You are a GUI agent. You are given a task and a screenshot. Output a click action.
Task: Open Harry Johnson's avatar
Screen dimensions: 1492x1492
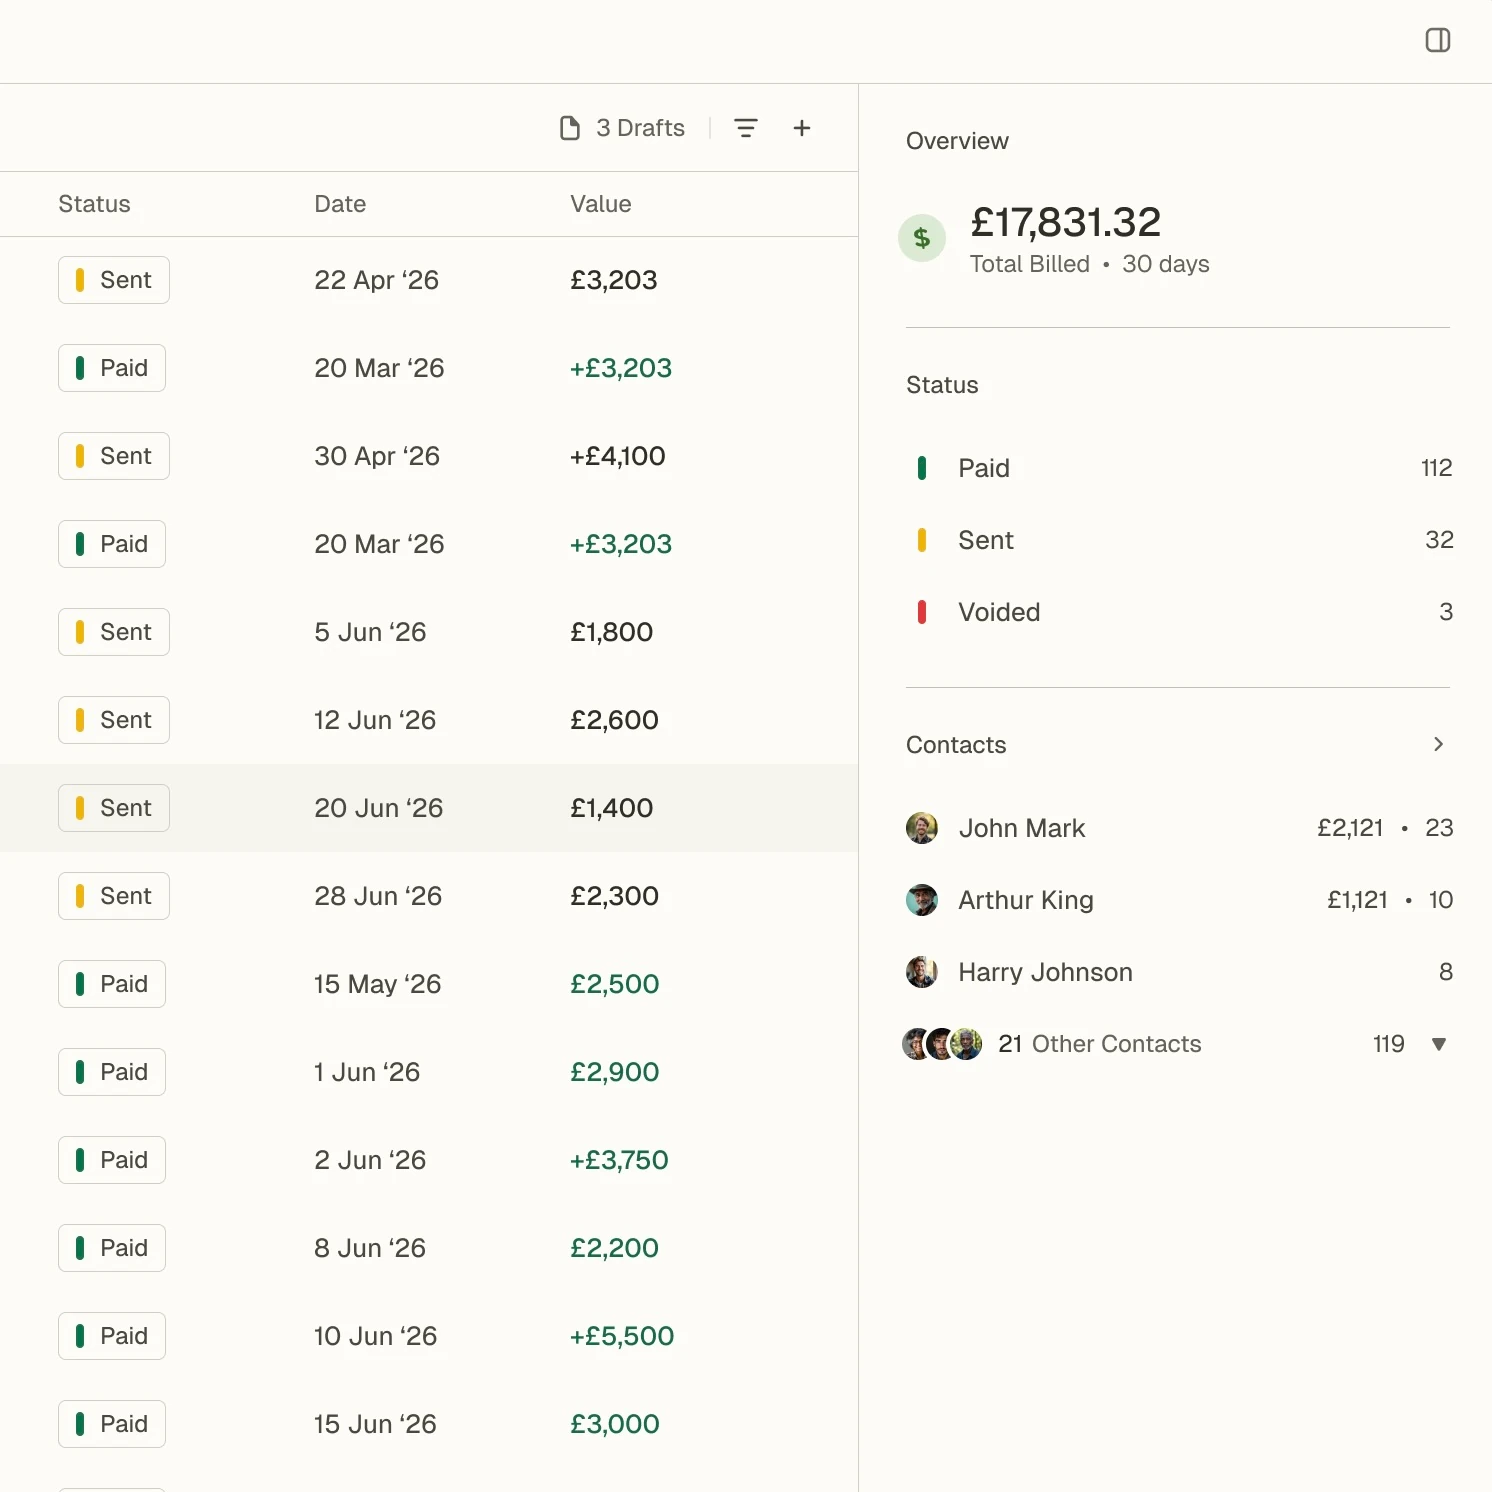tap(922, 972)
